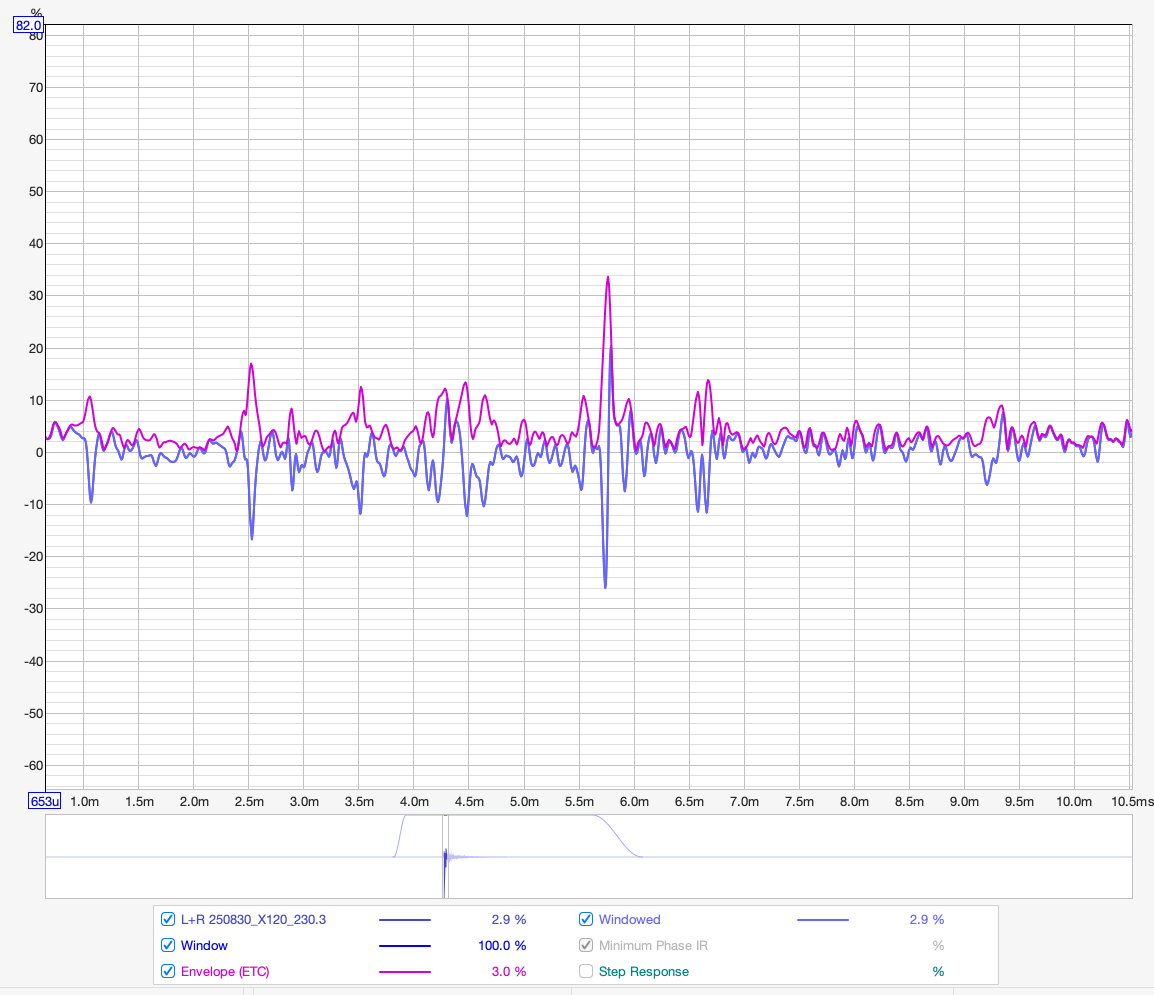Click the 3.0 % Envelope value readout
Viewport: 1154px width, 995px height.
point(508,971)
